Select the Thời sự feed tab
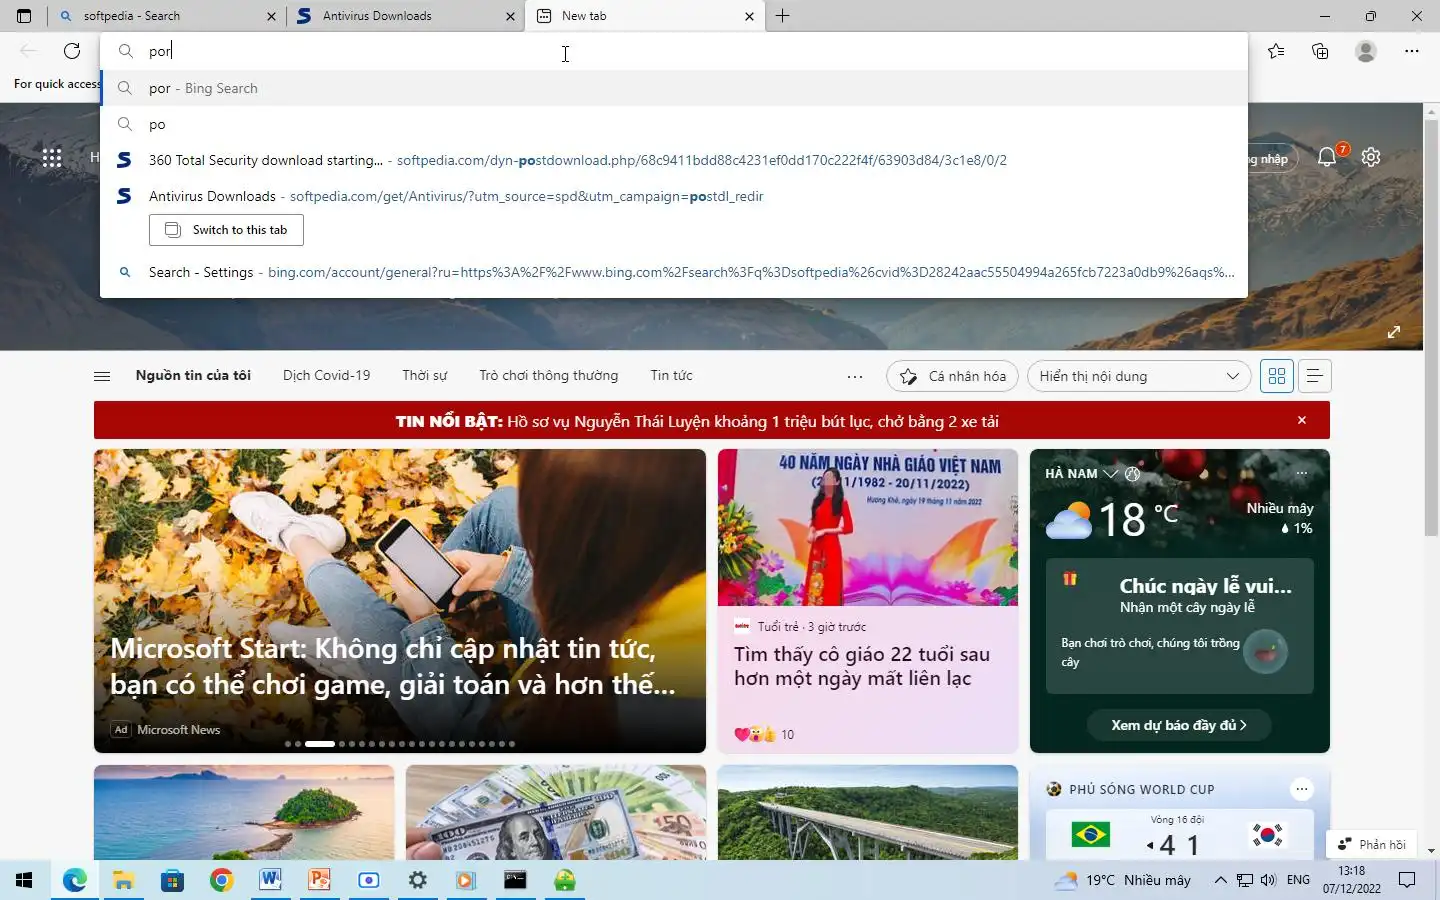This screenshot has width=1440, height=900. pyautogui.click(x=424, y=376)
